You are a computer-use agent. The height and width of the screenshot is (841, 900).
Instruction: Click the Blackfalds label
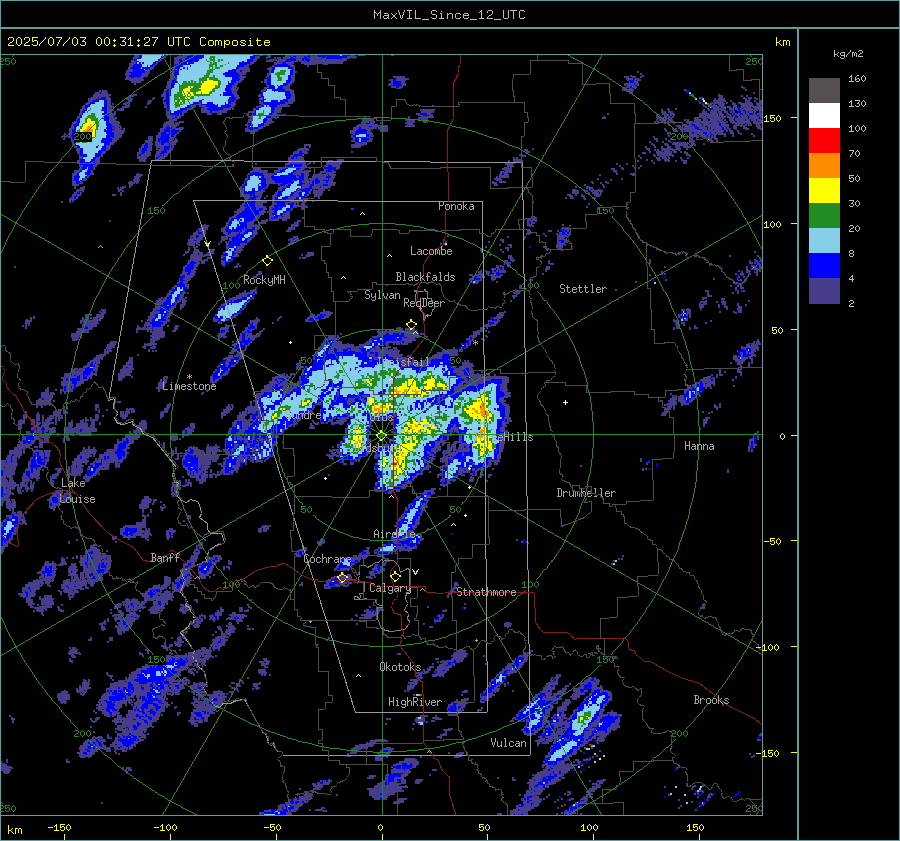(x=425, y=277)
